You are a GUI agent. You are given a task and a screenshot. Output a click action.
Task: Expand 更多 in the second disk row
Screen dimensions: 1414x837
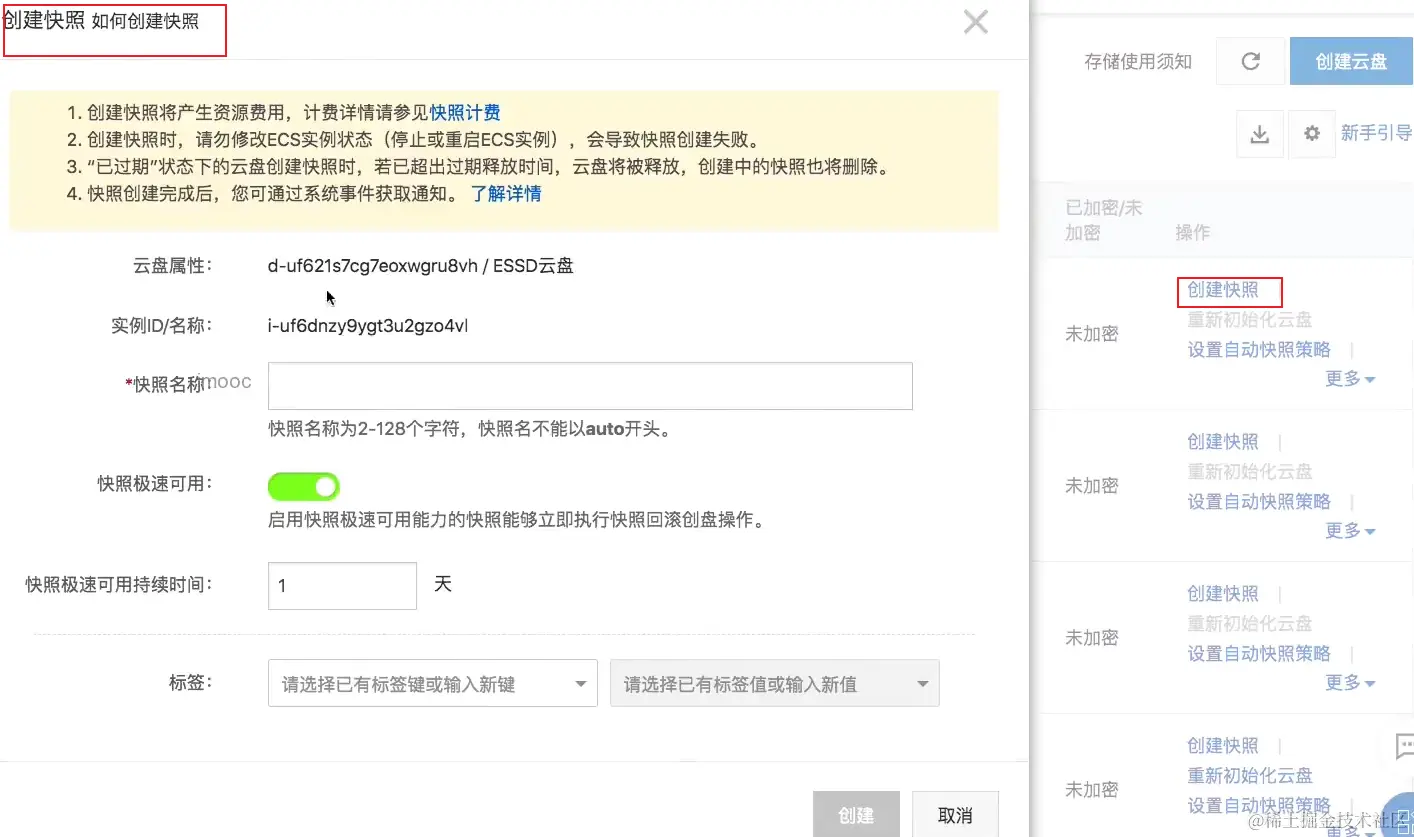[x=1350, y=531]
